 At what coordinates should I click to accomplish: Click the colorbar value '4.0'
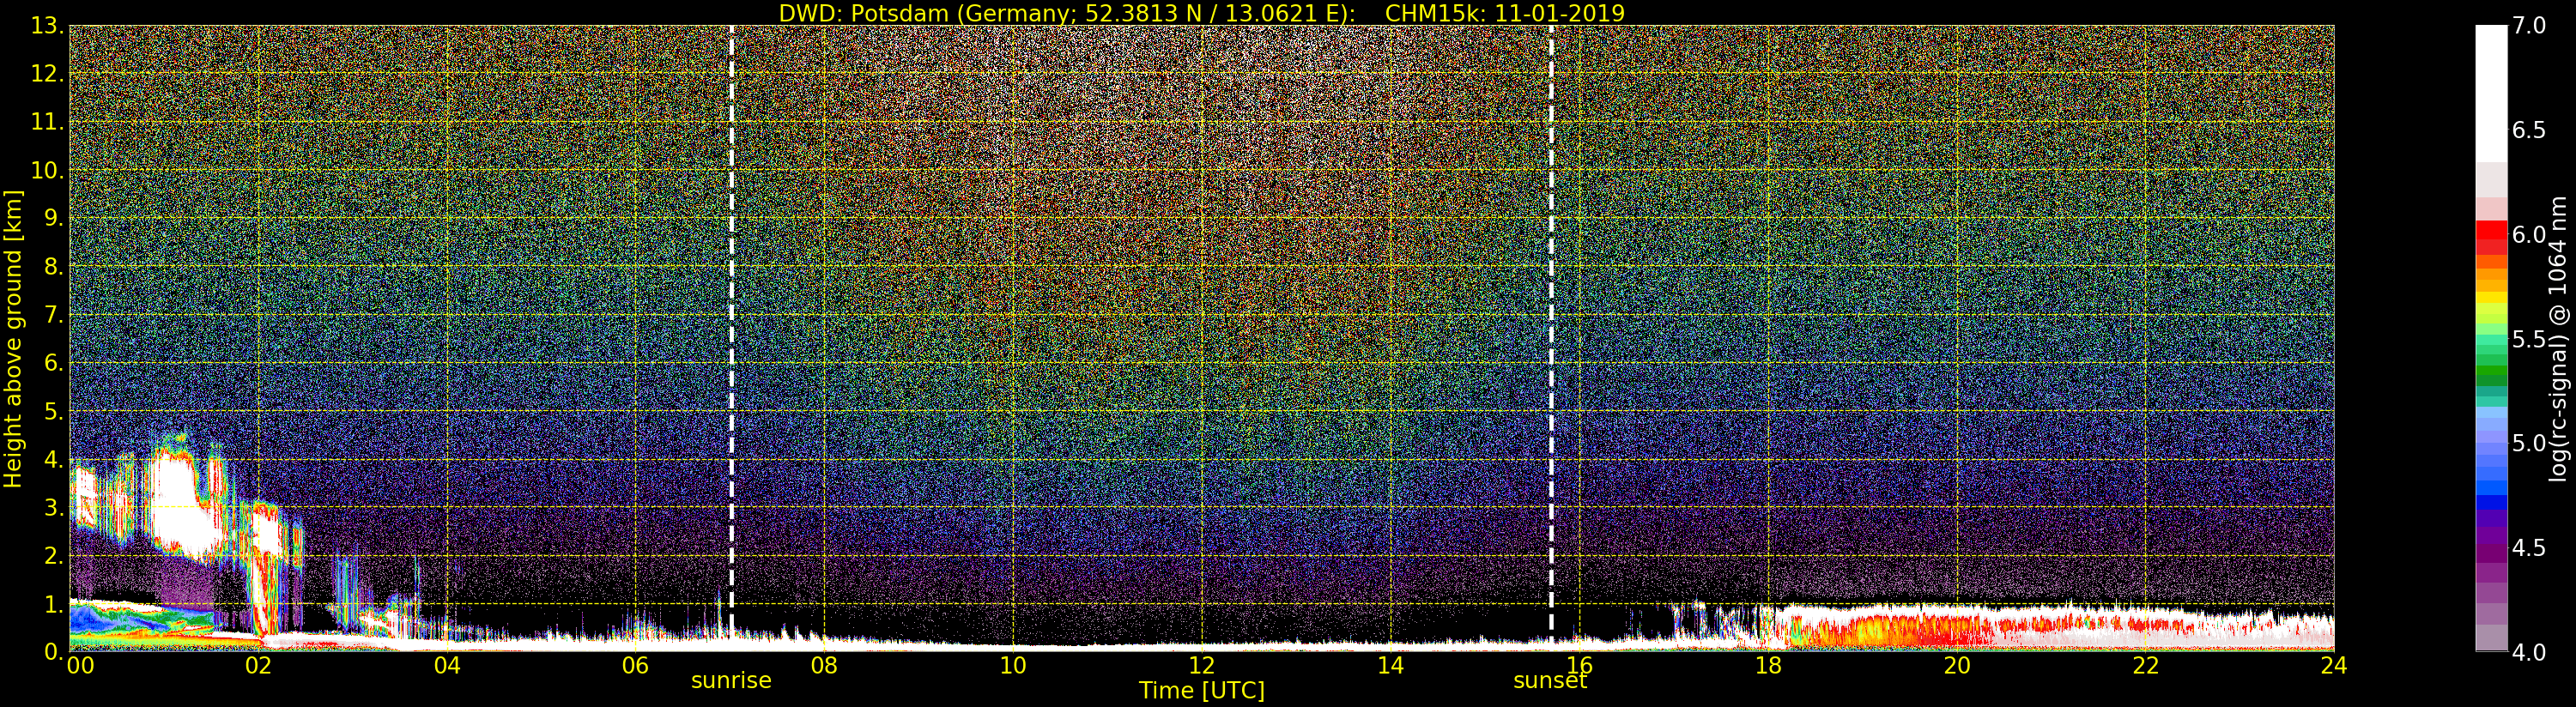[x=2529, y=652]
